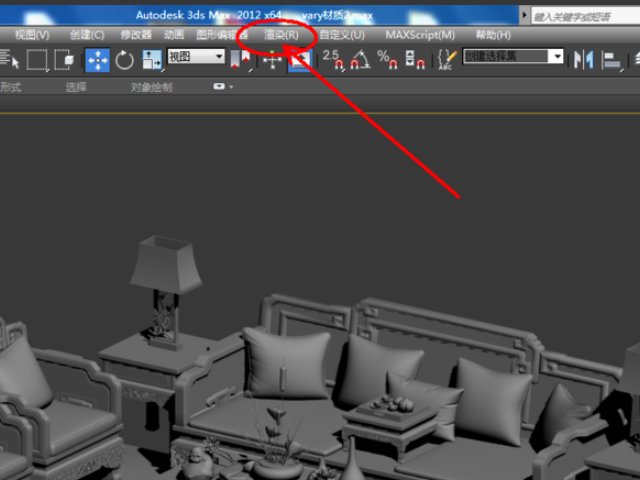Select the Scale transform tool

pos(152,60)
